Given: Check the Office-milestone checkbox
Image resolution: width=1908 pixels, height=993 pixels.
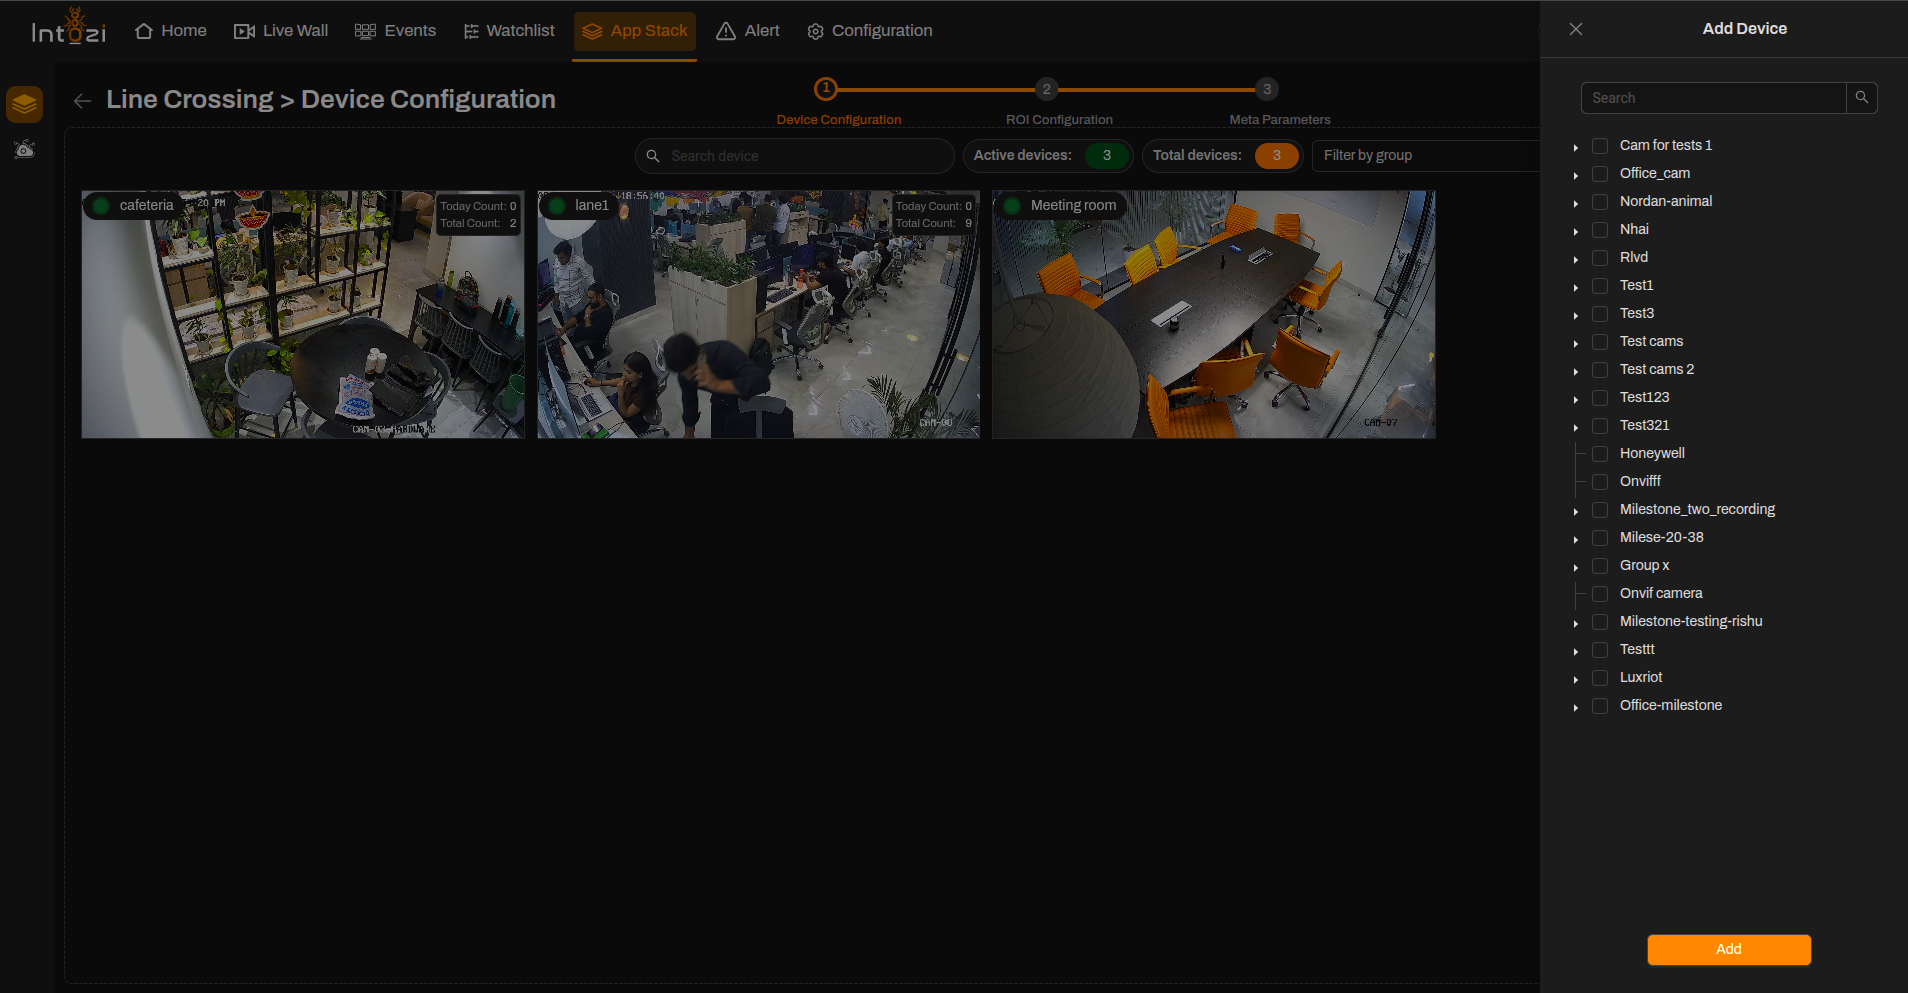Looking at the screenshot, I should [x=1600, y=706].
